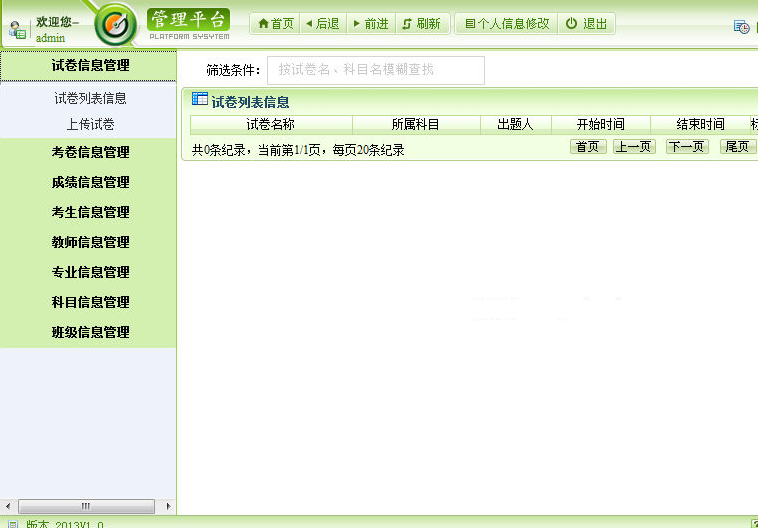This screenshot has width=758, height=528.
Task: Click the 退出 logout button
Action: point(586,24)
